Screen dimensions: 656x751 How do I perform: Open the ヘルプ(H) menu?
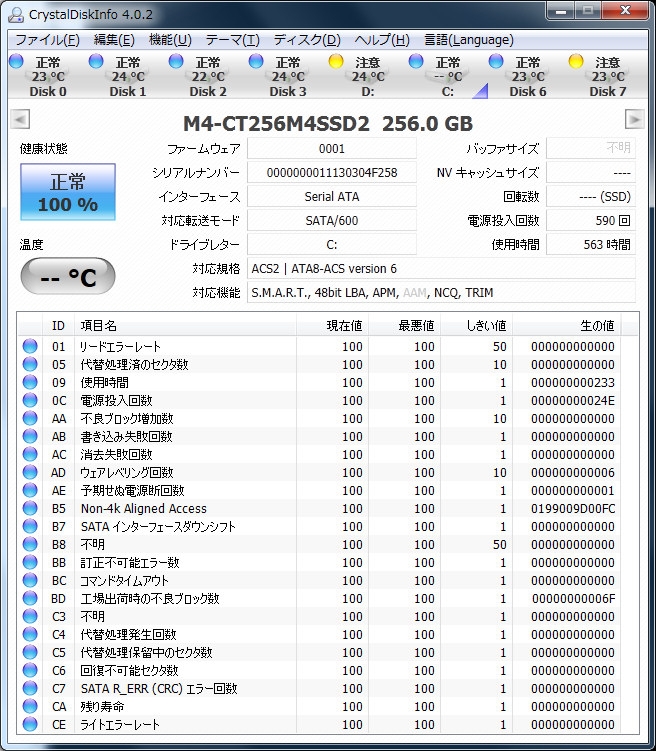[382, 40]
